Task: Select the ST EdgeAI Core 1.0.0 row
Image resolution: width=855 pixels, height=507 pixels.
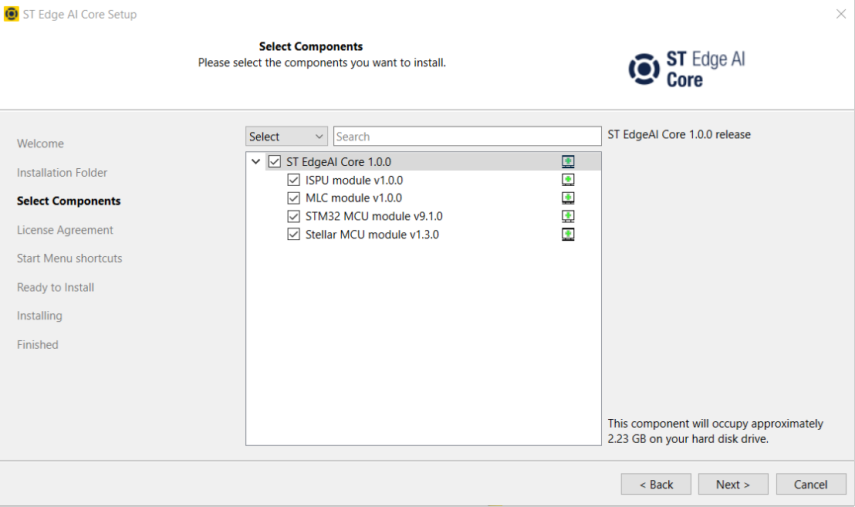Action: coord(423,161)
